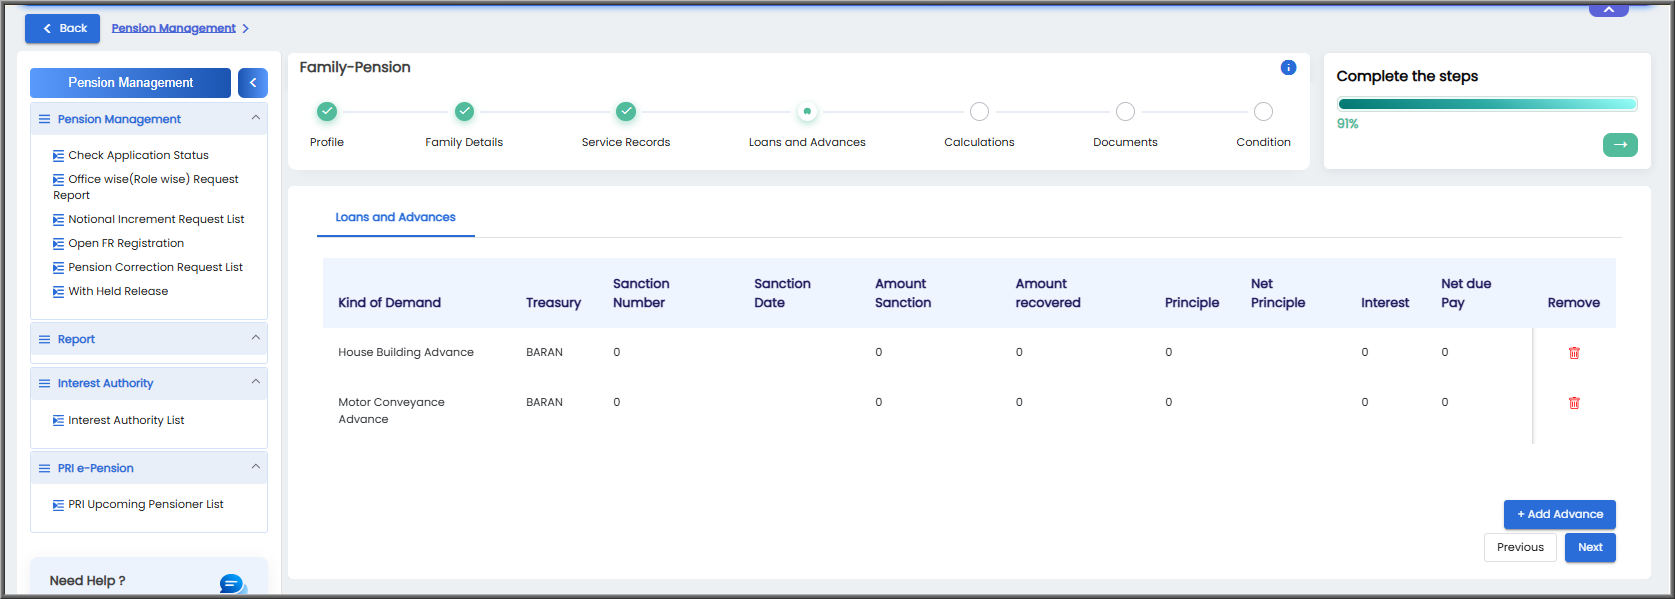Click the Amount recovered column header
1675x599 pixels.
(x=1048, y=293)
